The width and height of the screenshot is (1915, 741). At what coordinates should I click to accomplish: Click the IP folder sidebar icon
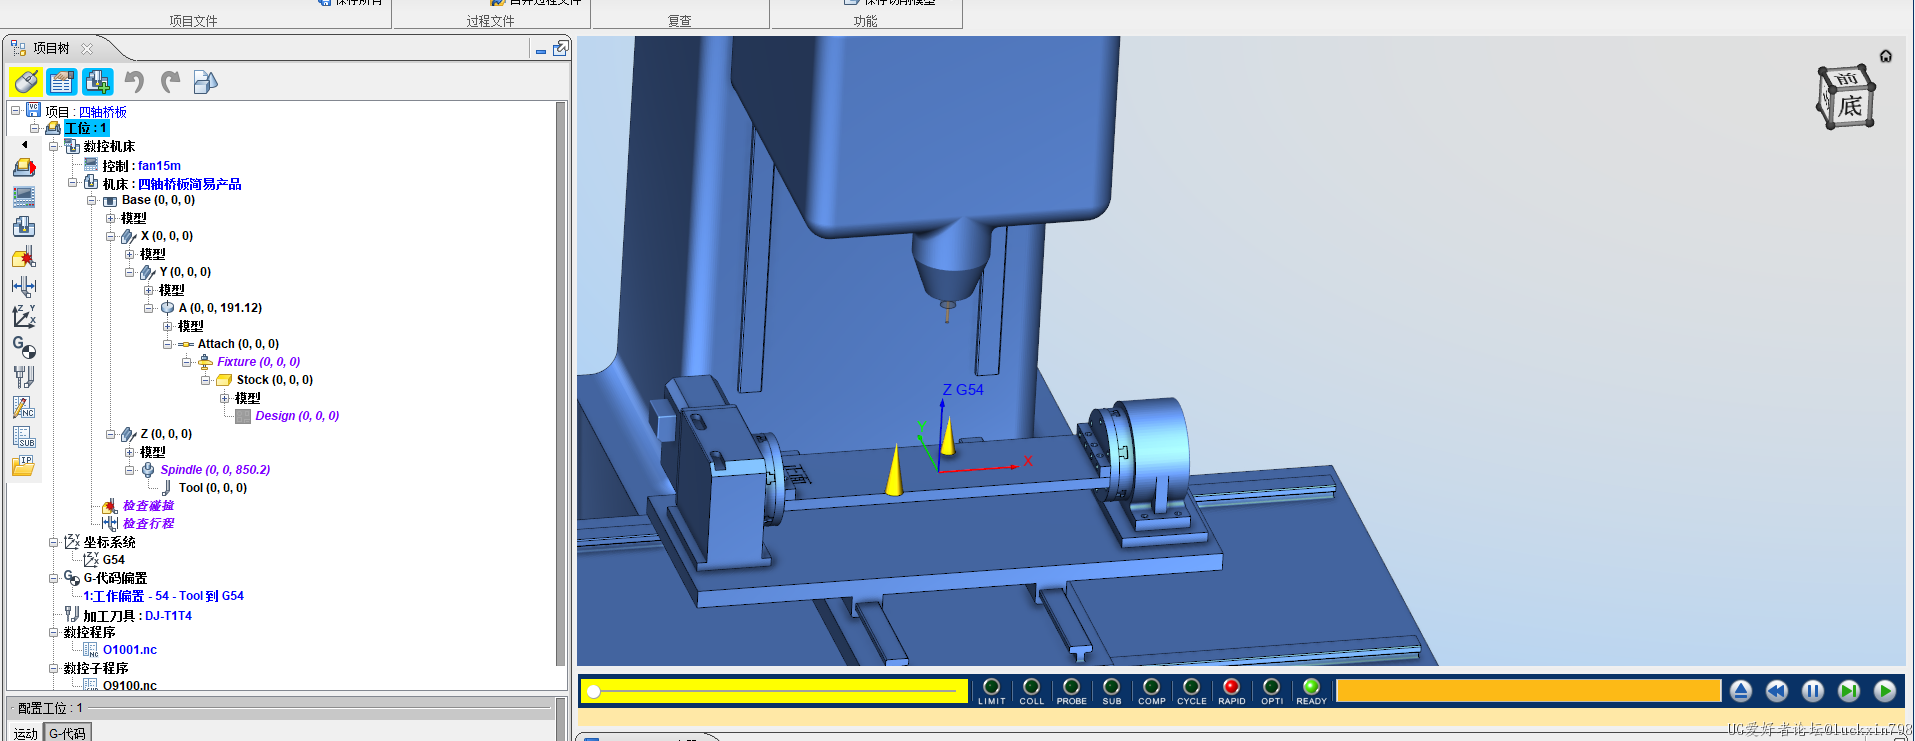click(x=24, y=466)
